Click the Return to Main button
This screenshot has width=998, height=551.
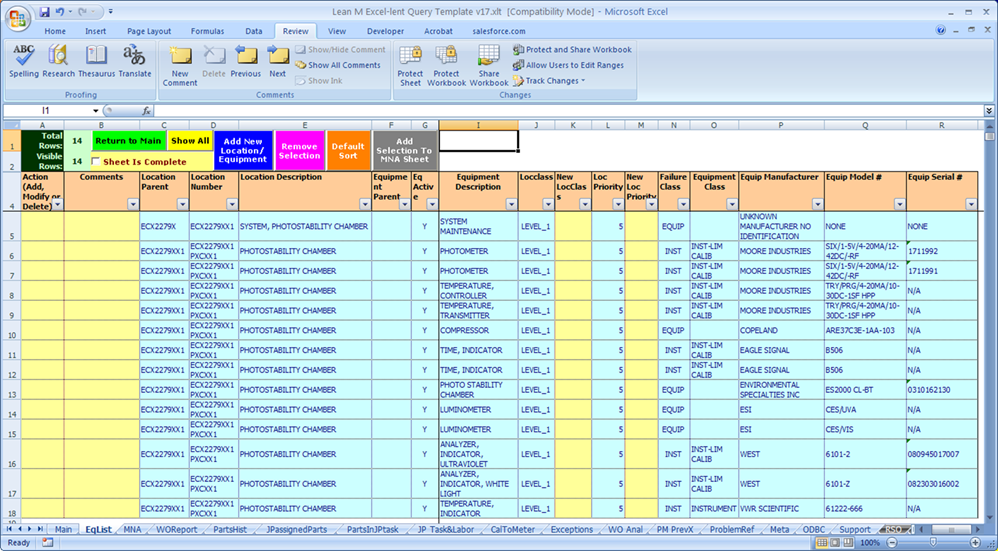pyautogui.click(x=129, y=141)
